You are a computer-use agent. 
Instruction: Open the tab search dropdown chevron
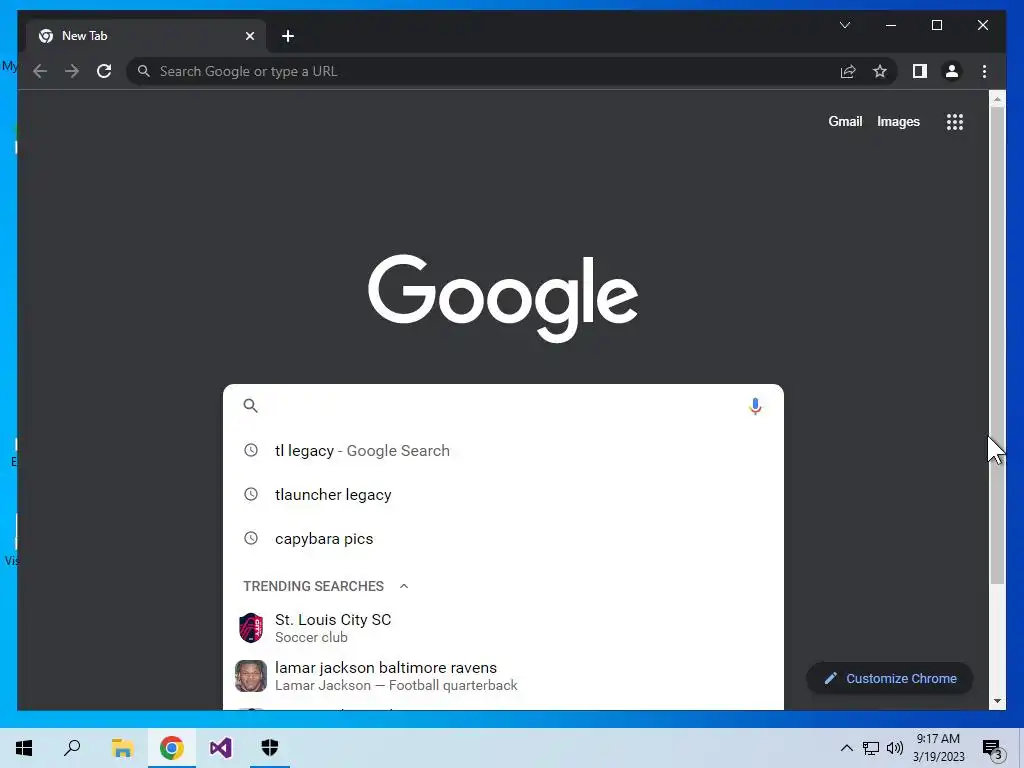point(844,25)
